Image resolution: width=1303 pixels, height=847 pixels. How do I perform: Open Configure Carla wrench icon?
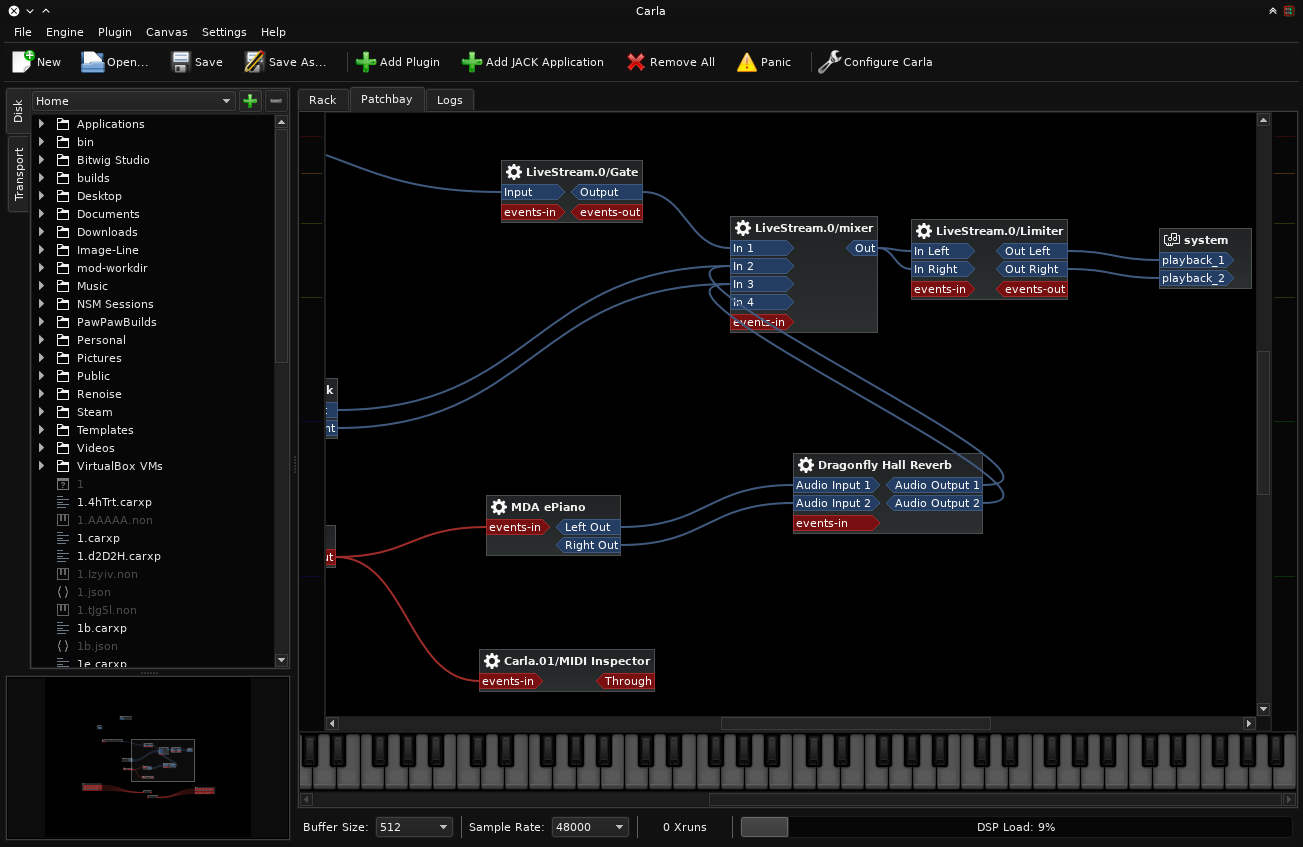tap(829, 62)
